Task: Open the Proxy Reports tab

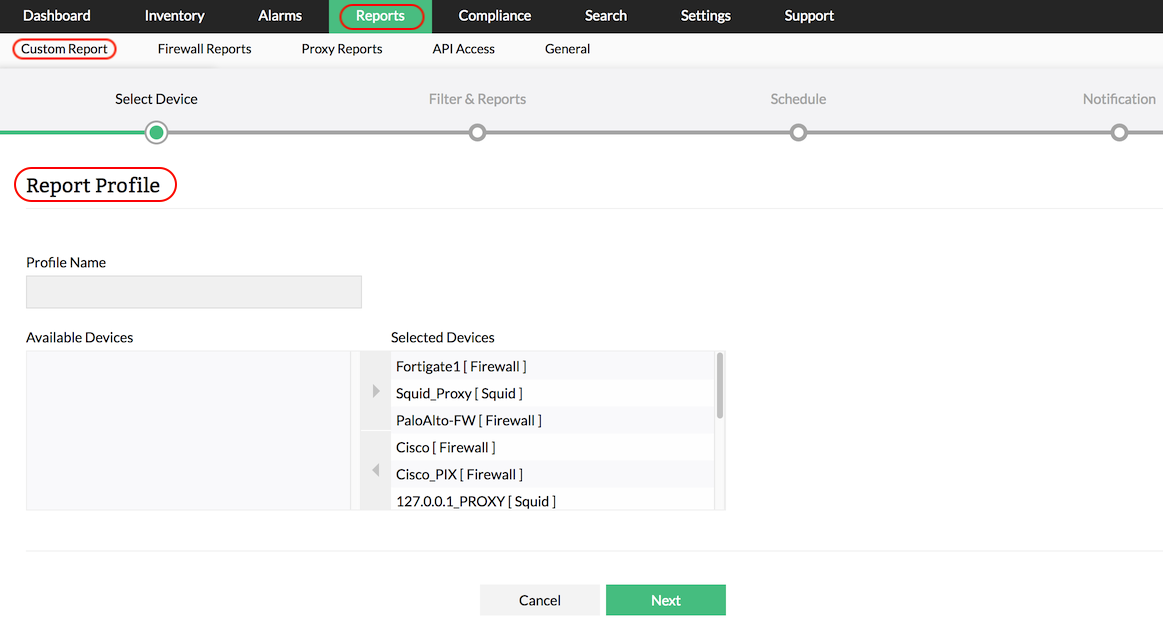Action: pos(341,48)
